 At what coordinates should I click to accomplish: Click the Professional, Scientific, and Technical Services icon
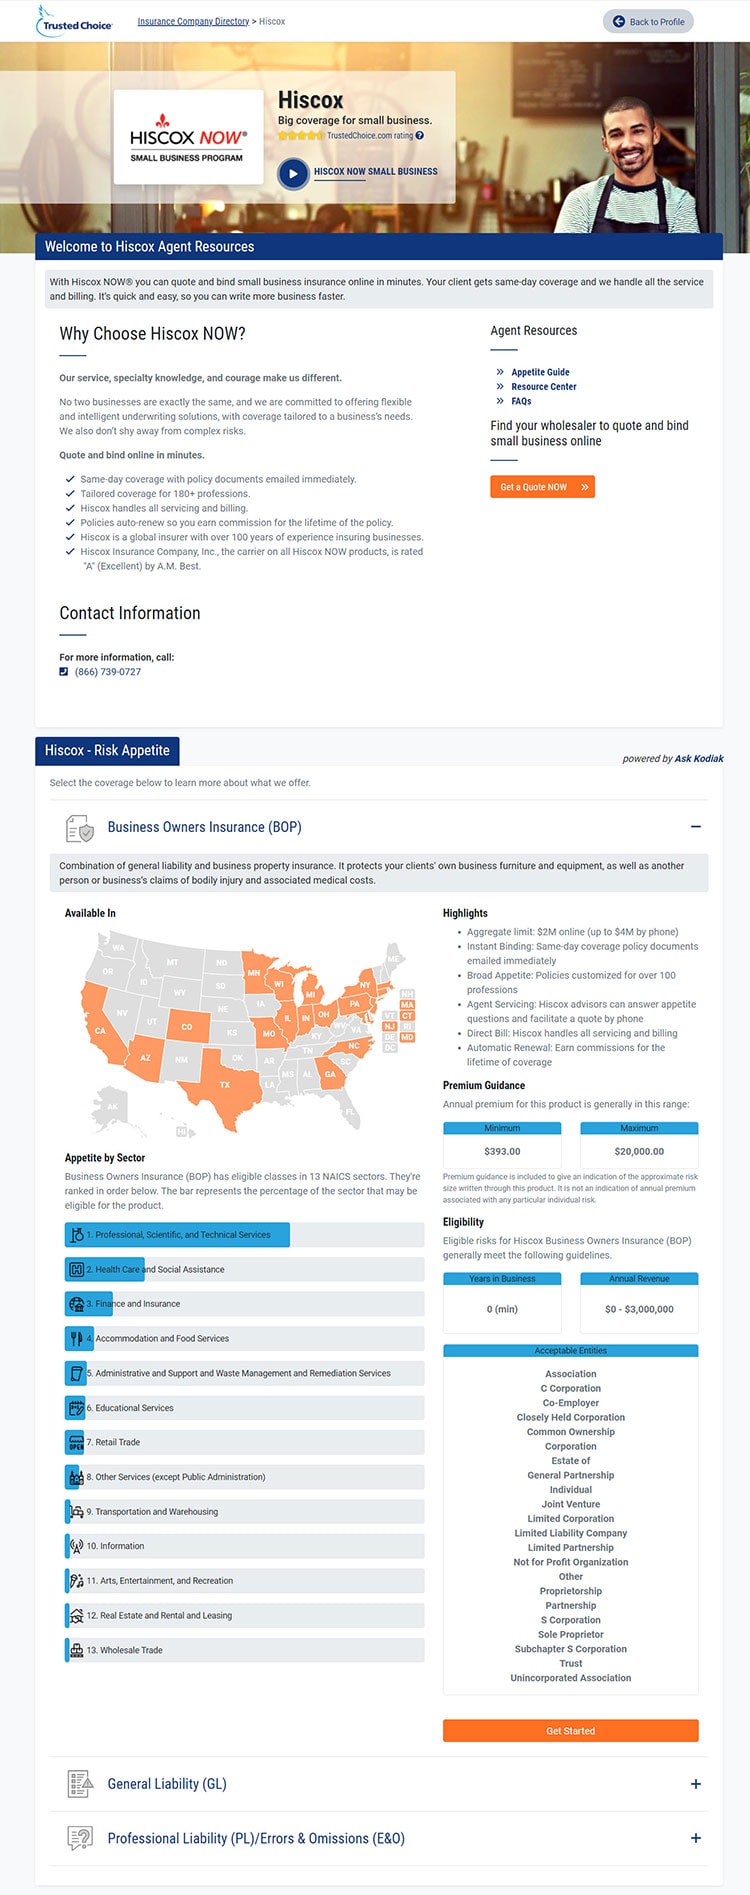pos(76,1235)
